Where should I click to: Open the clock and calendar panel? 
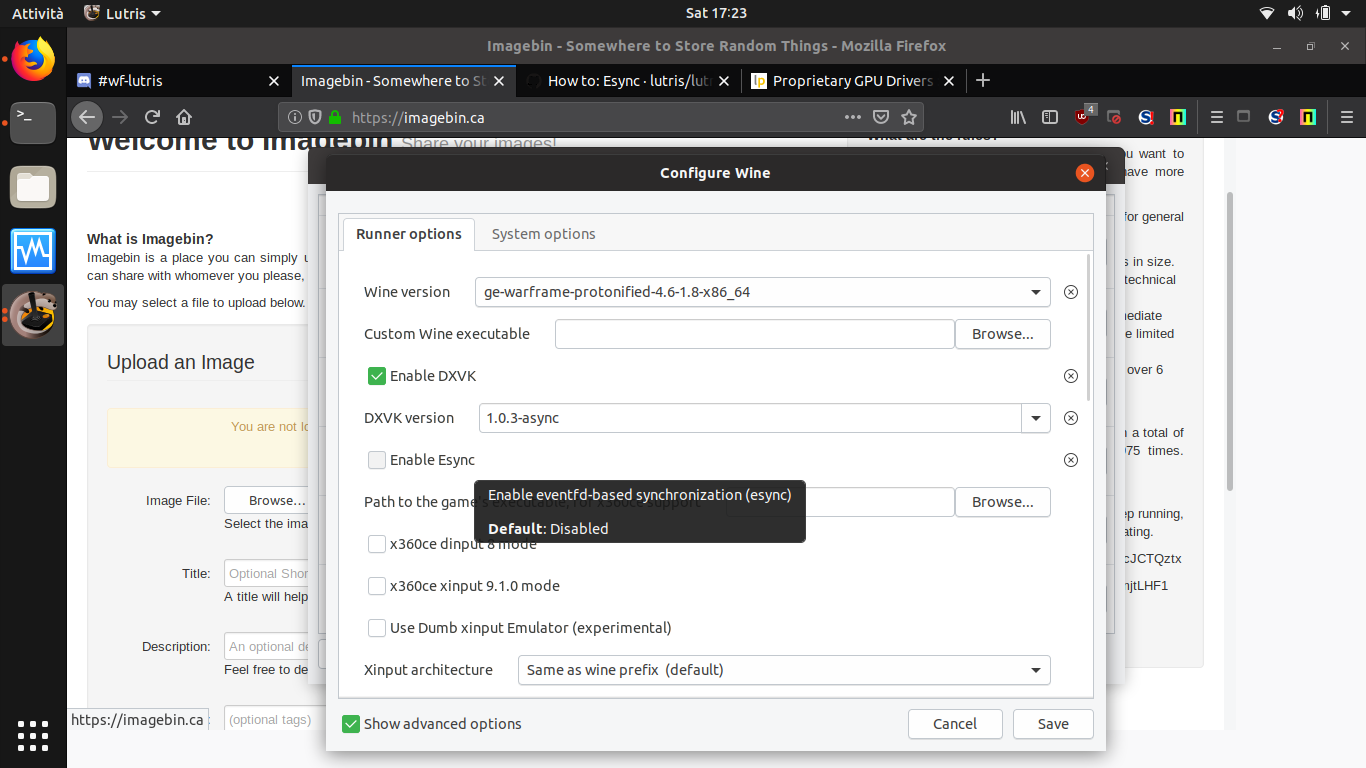click(716, 13)
